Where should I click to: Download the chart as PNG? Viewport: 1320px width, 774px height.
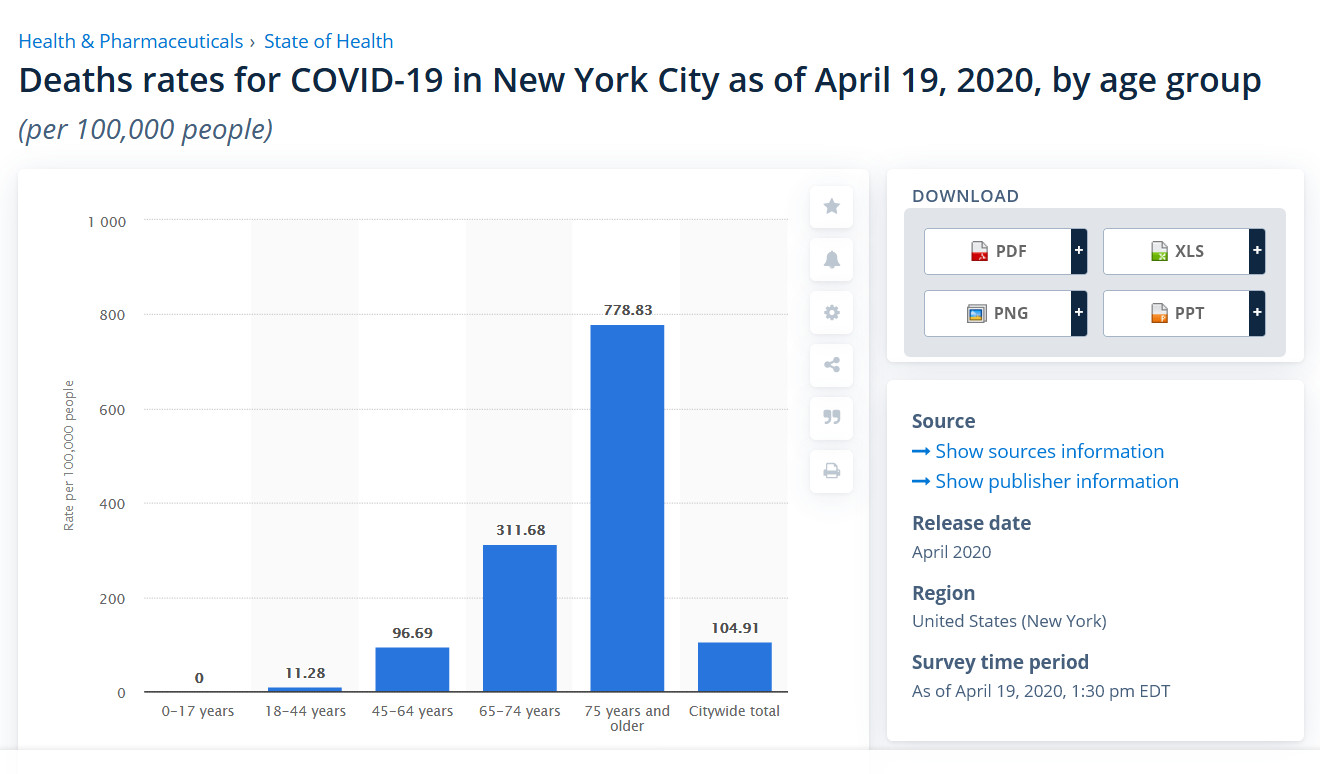tap(1000, 313)
